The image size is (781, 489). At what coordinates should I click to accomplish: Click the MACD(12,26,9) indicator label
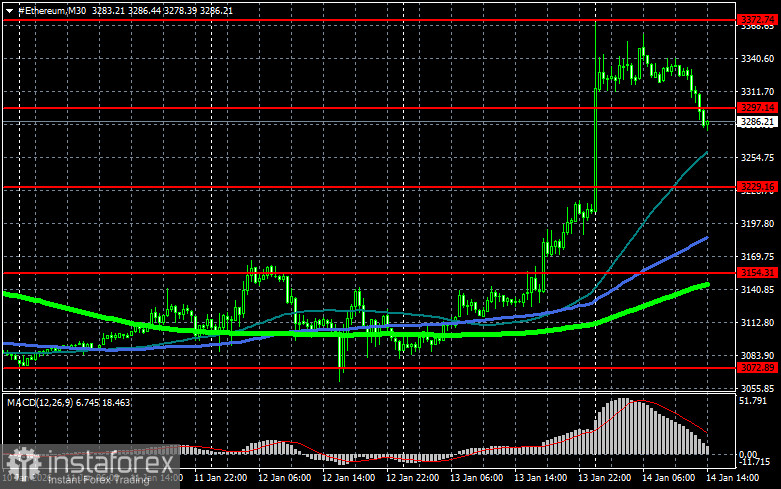coord(40,402)
